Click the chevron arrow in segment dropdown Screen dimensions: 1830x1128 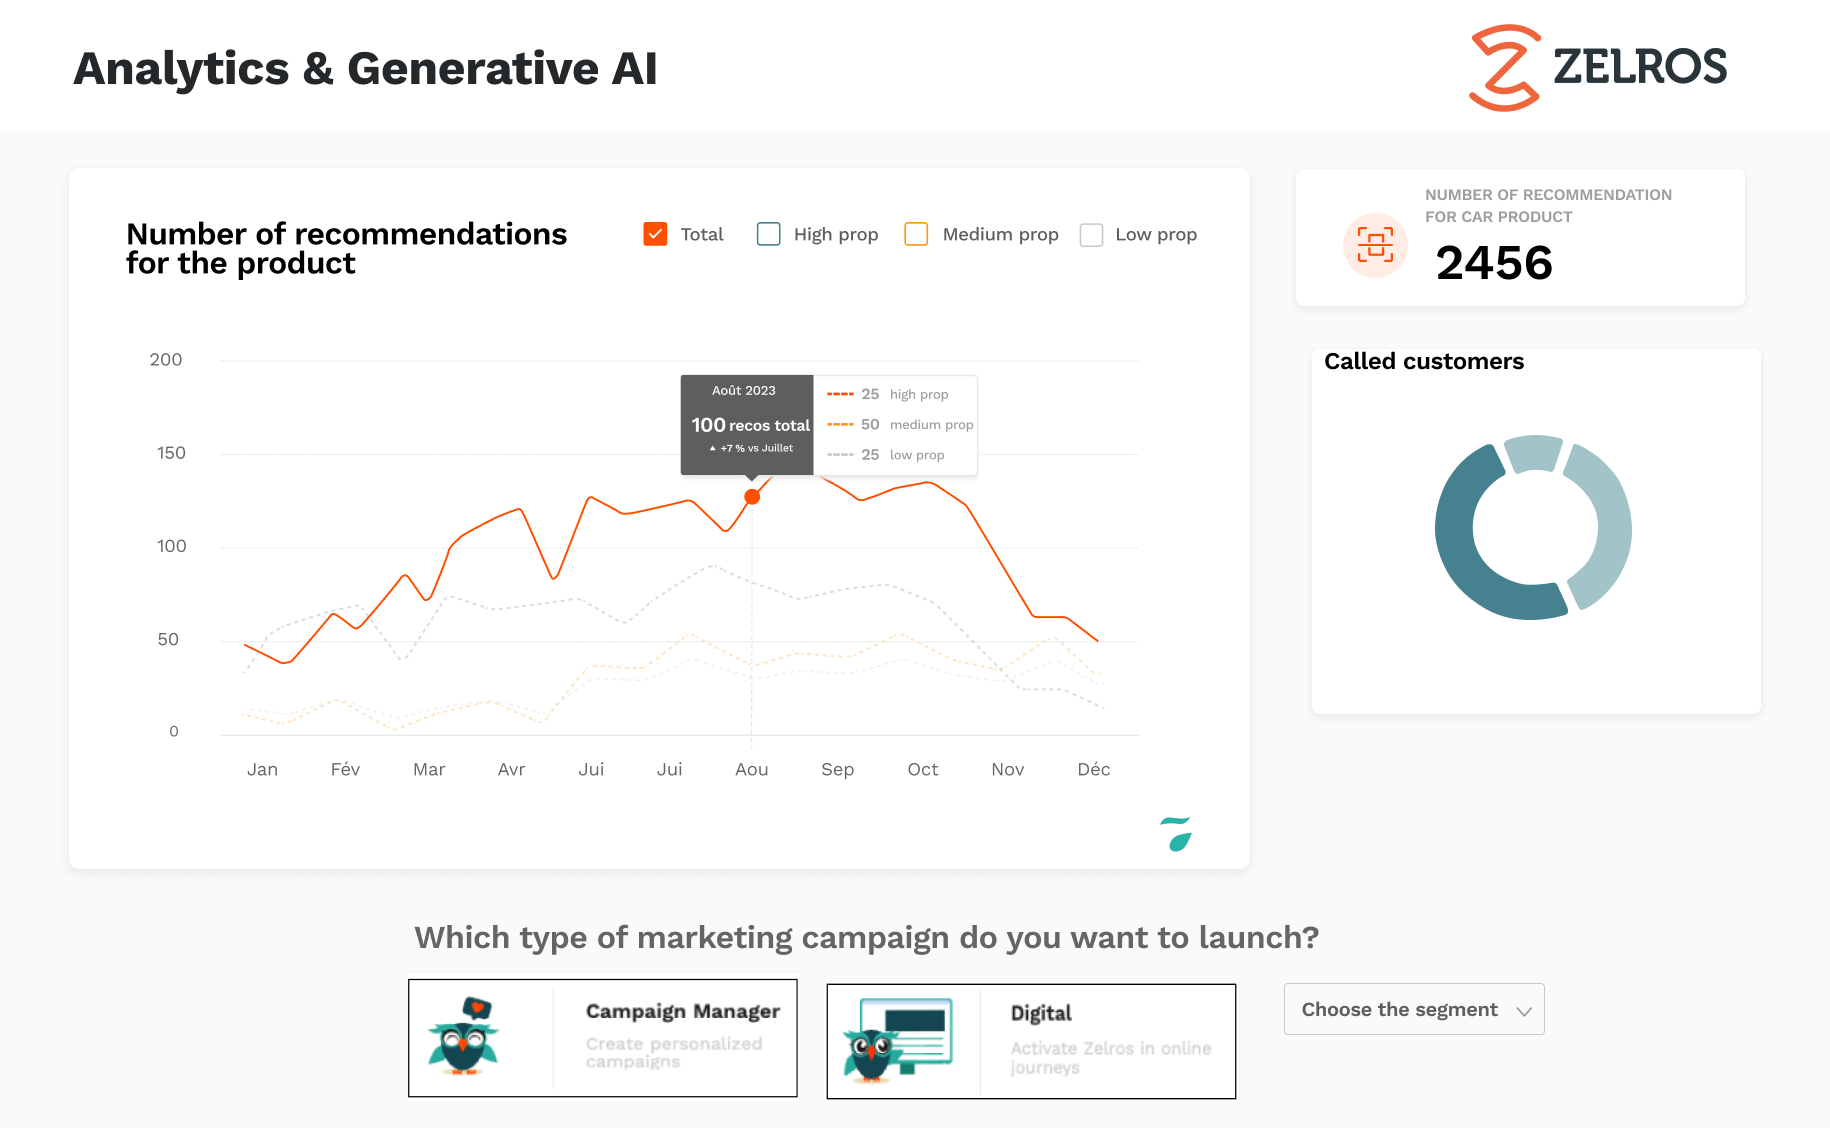tap(1524, 1011)
